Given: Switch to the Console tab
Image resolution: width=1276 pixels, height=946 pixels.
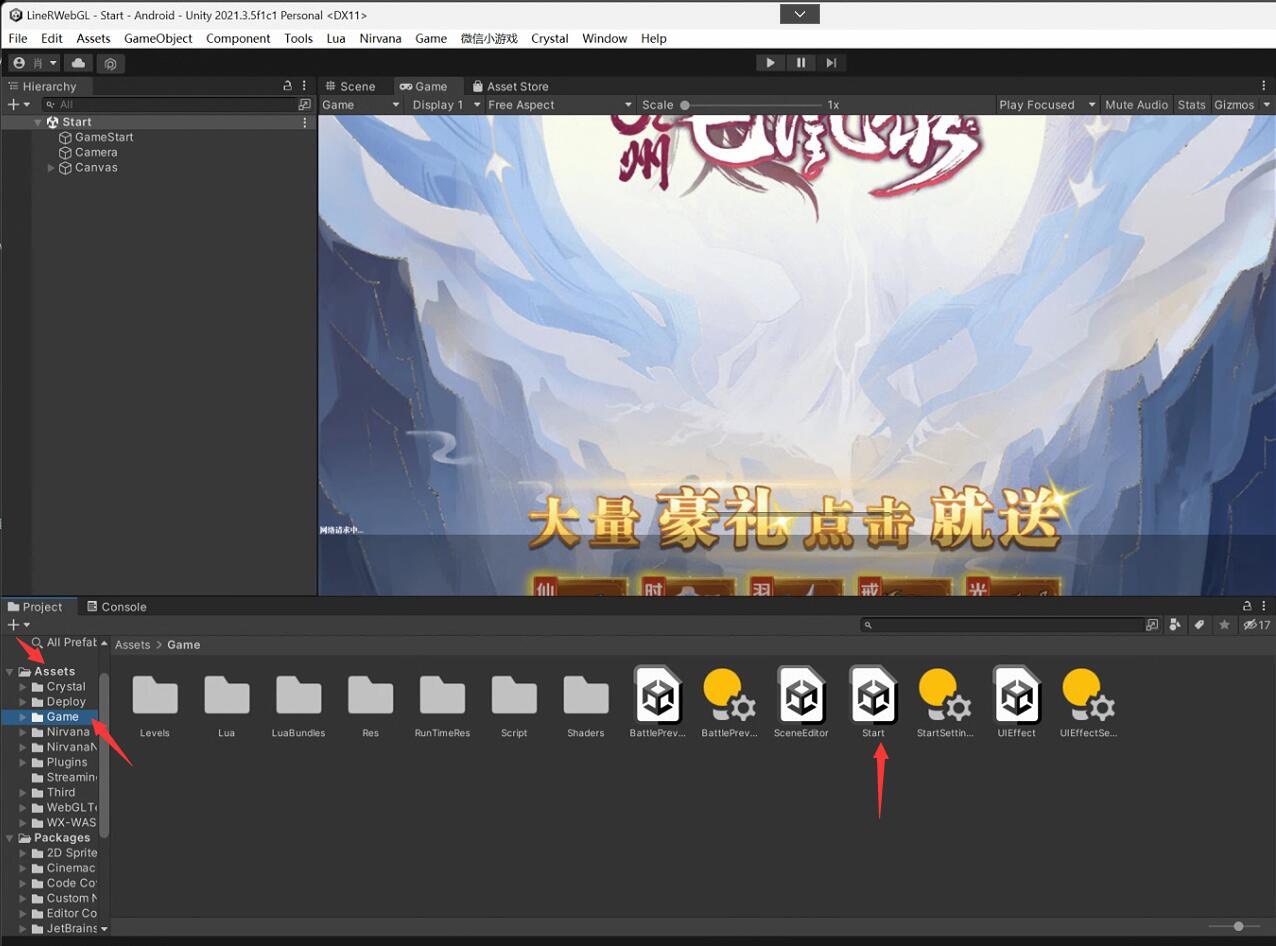Looking at the screenshot, I should (116, 607).
